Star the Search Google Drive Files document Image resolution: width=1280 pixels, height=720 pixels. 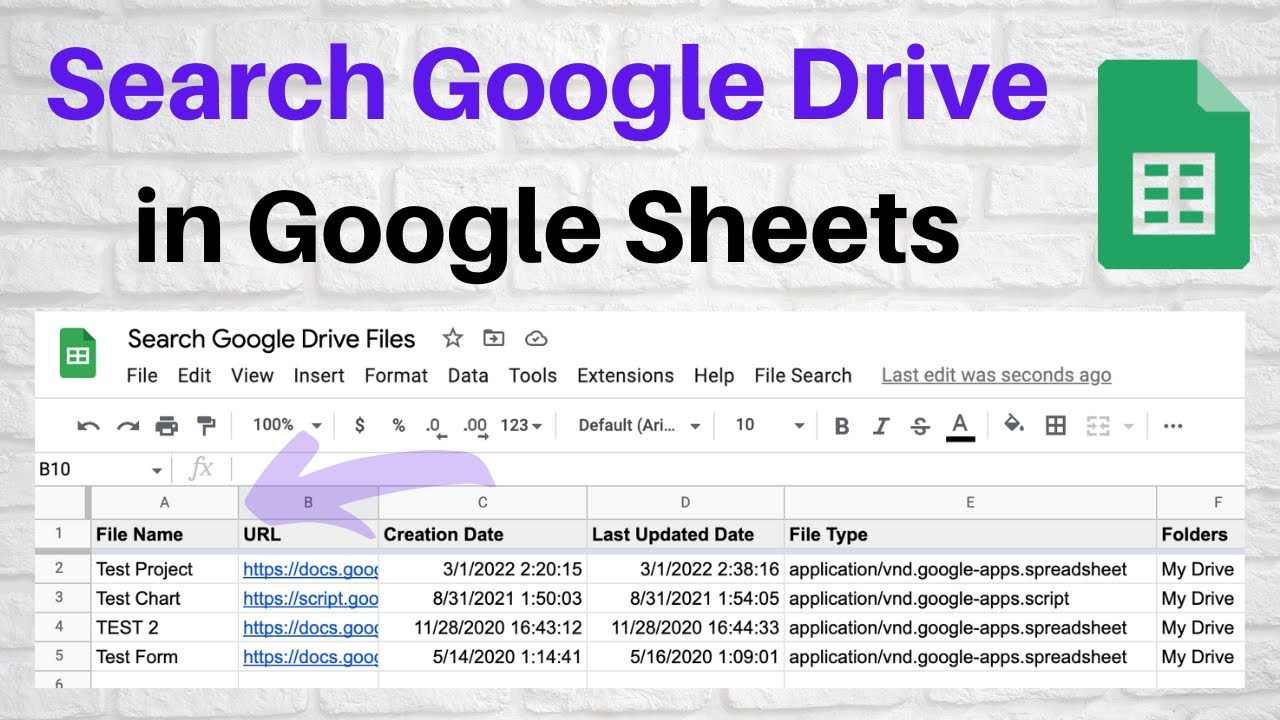453,339
